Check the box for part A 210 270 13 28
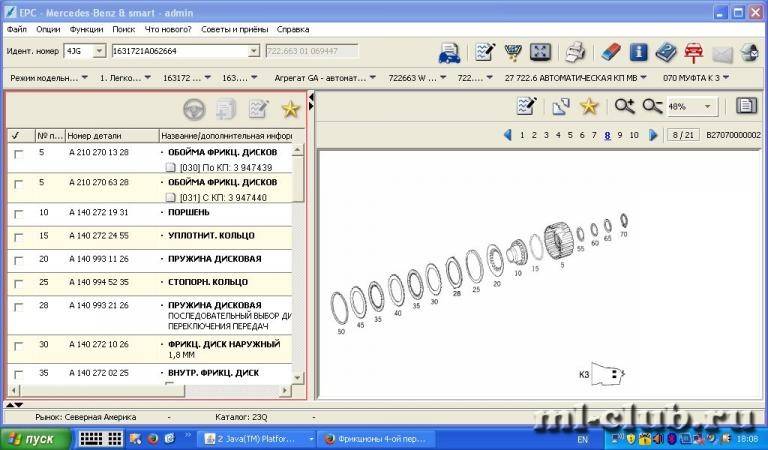Image resolution: width=768 pixels, height=450 pixels. coord(19,154)
